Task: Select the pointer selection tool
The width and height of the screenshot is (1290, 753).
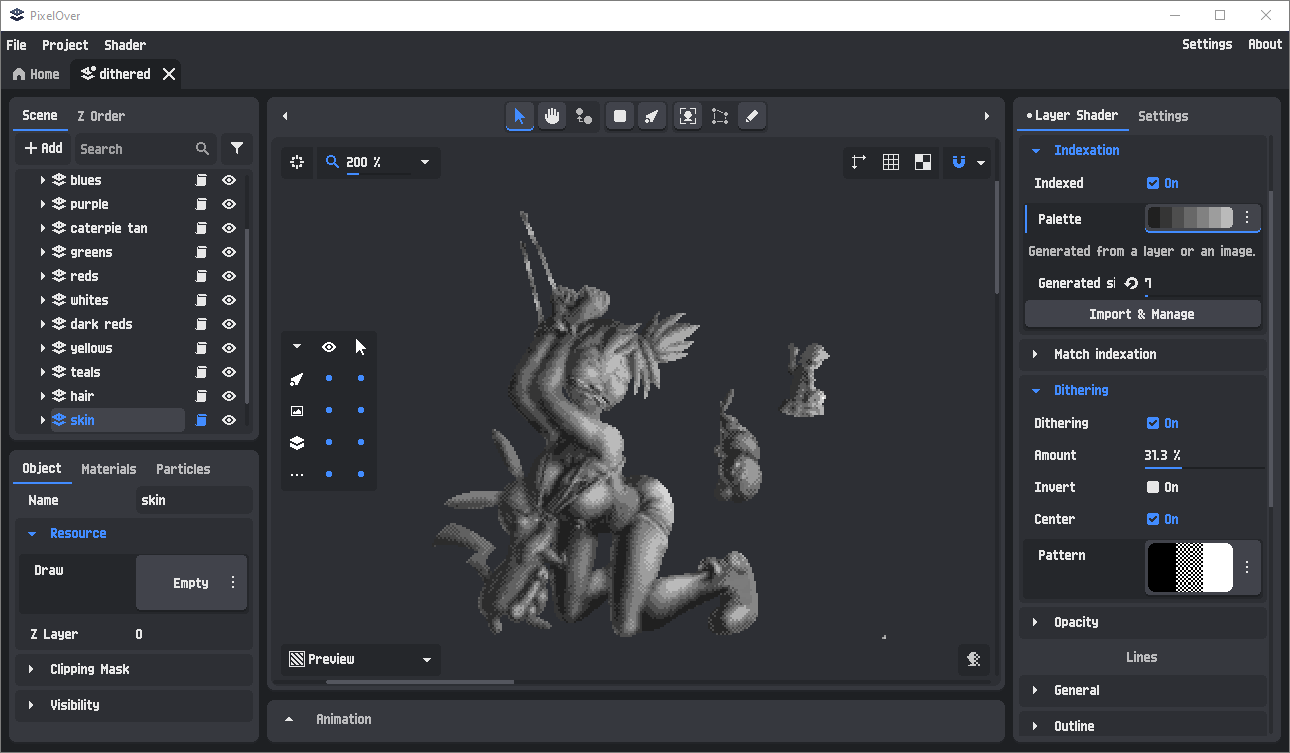Action: (519, 116)
